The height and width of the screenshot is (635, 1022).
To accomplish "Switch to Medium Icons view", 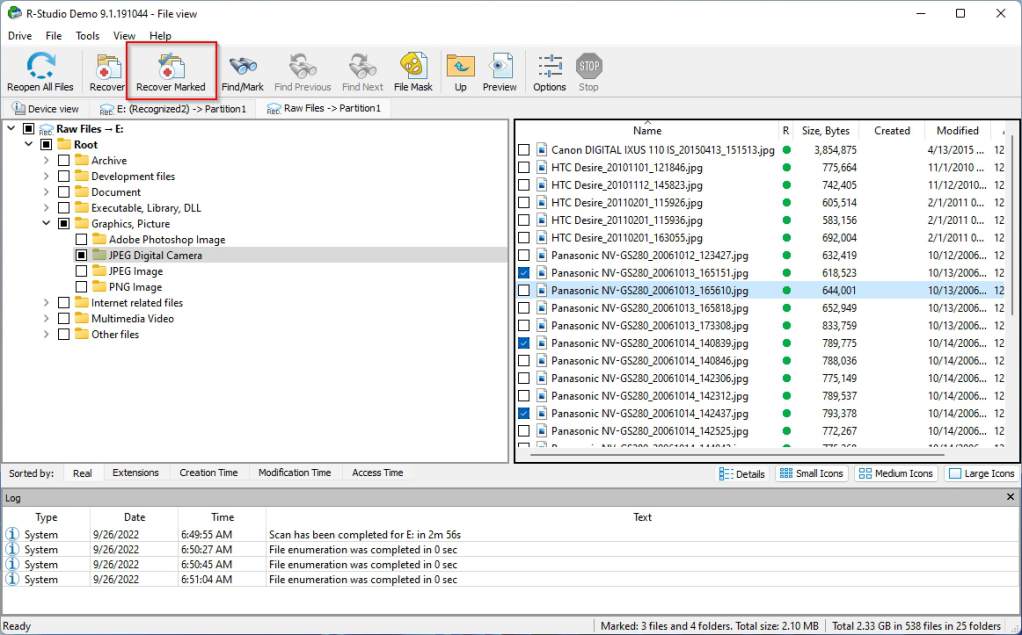I will click(x=896, y=473).
